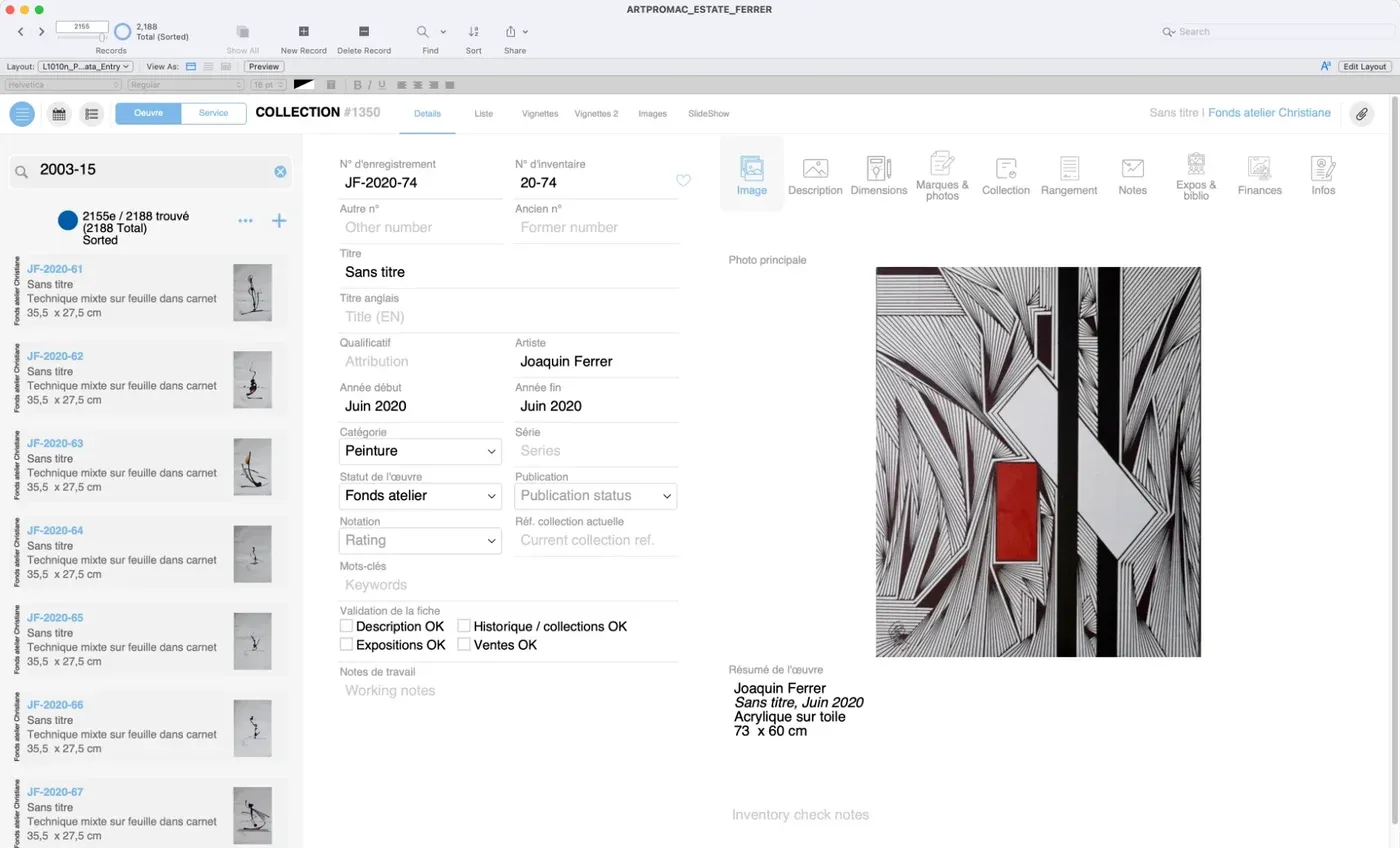Click the main artwork photo
The height and width of the screenshot is (848, 1400).
pyautogui.click(x=1038, y=462)
